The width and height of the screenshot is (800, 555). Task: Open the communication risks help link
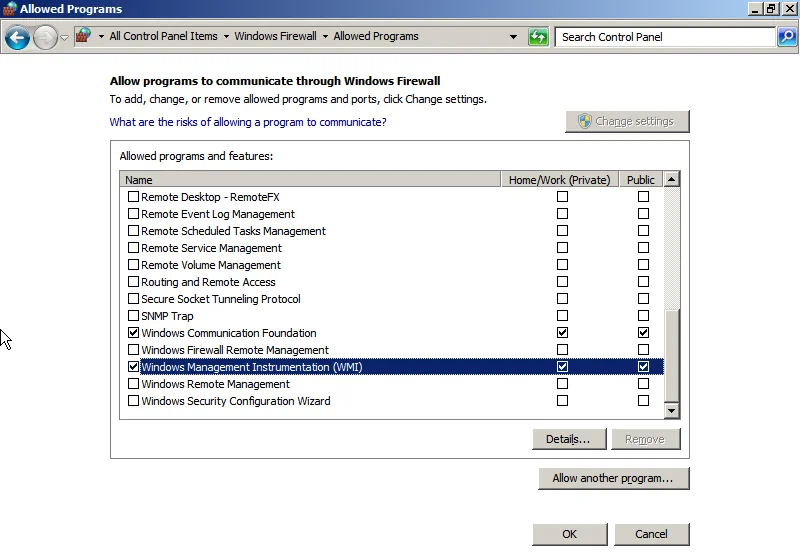[x=248, y=122]
